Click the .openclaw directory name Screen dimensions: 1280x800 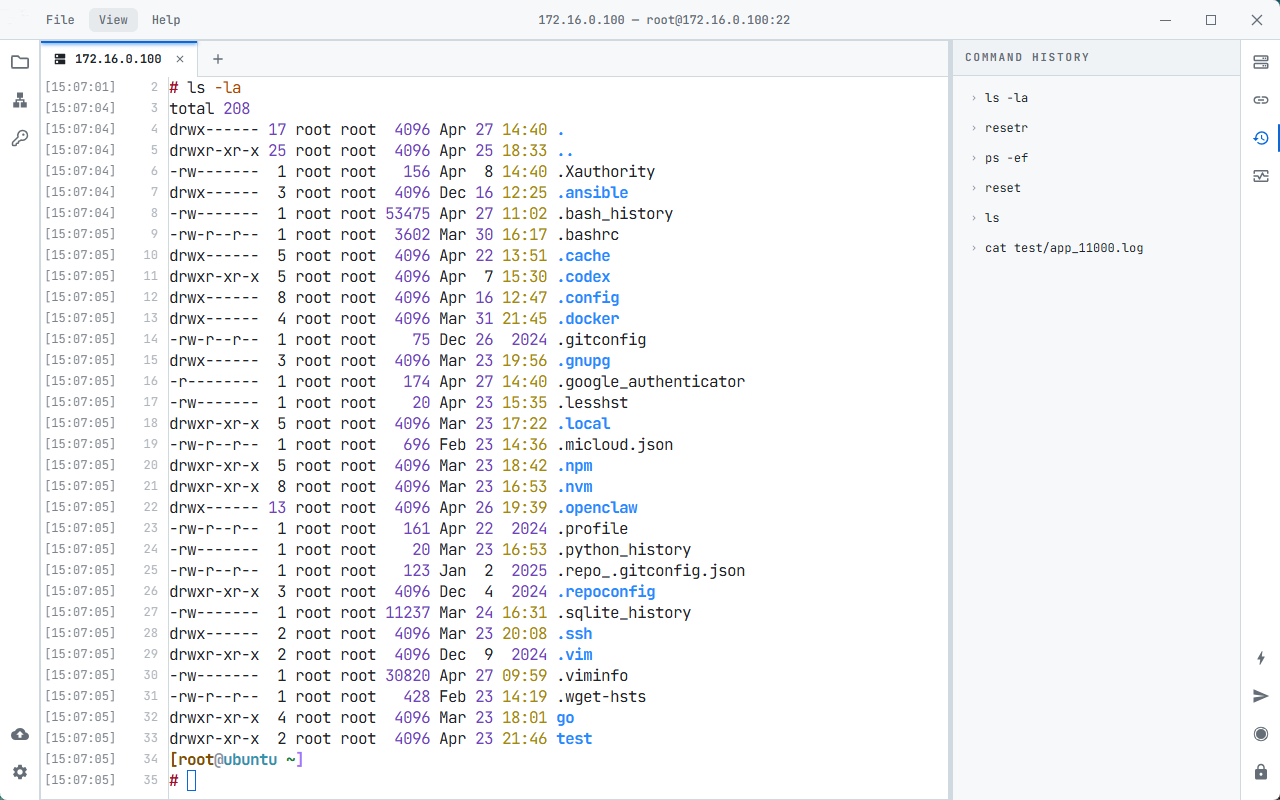[597, 508]
